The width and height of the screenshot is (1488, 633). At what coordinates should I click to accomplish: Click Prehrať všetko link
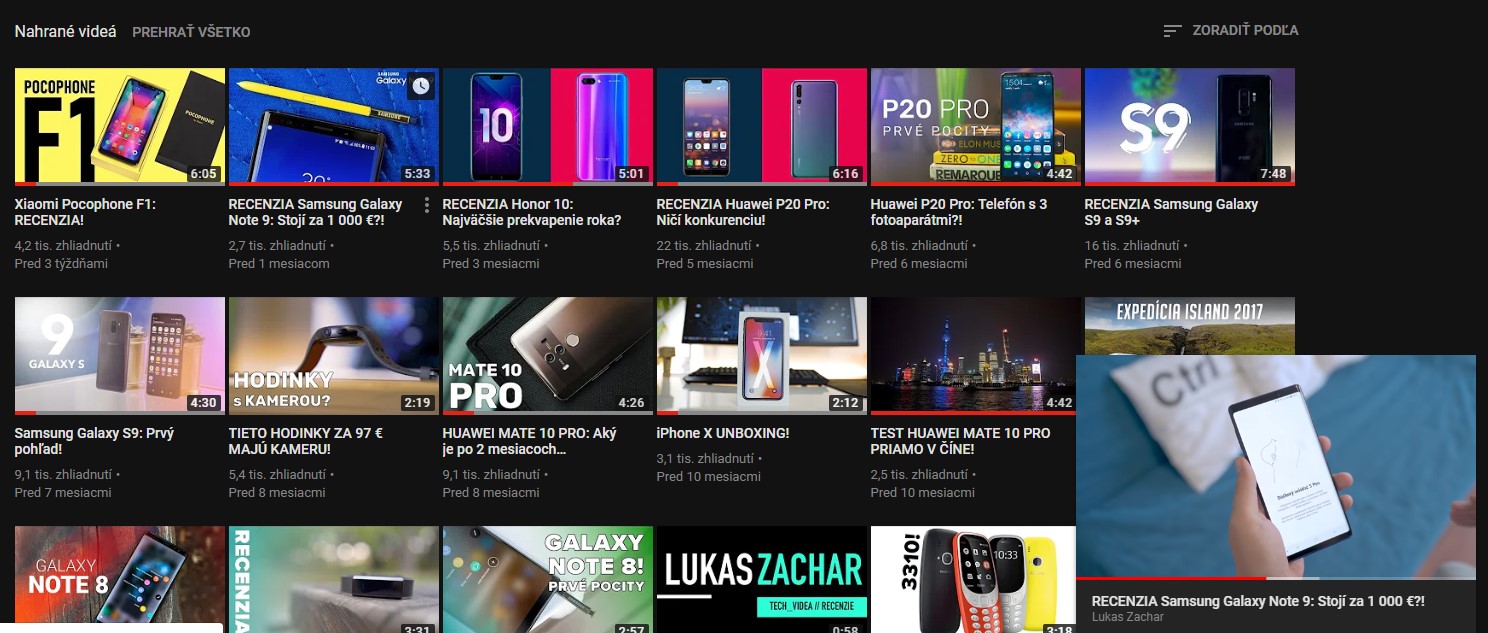click(x=191, y=32)
